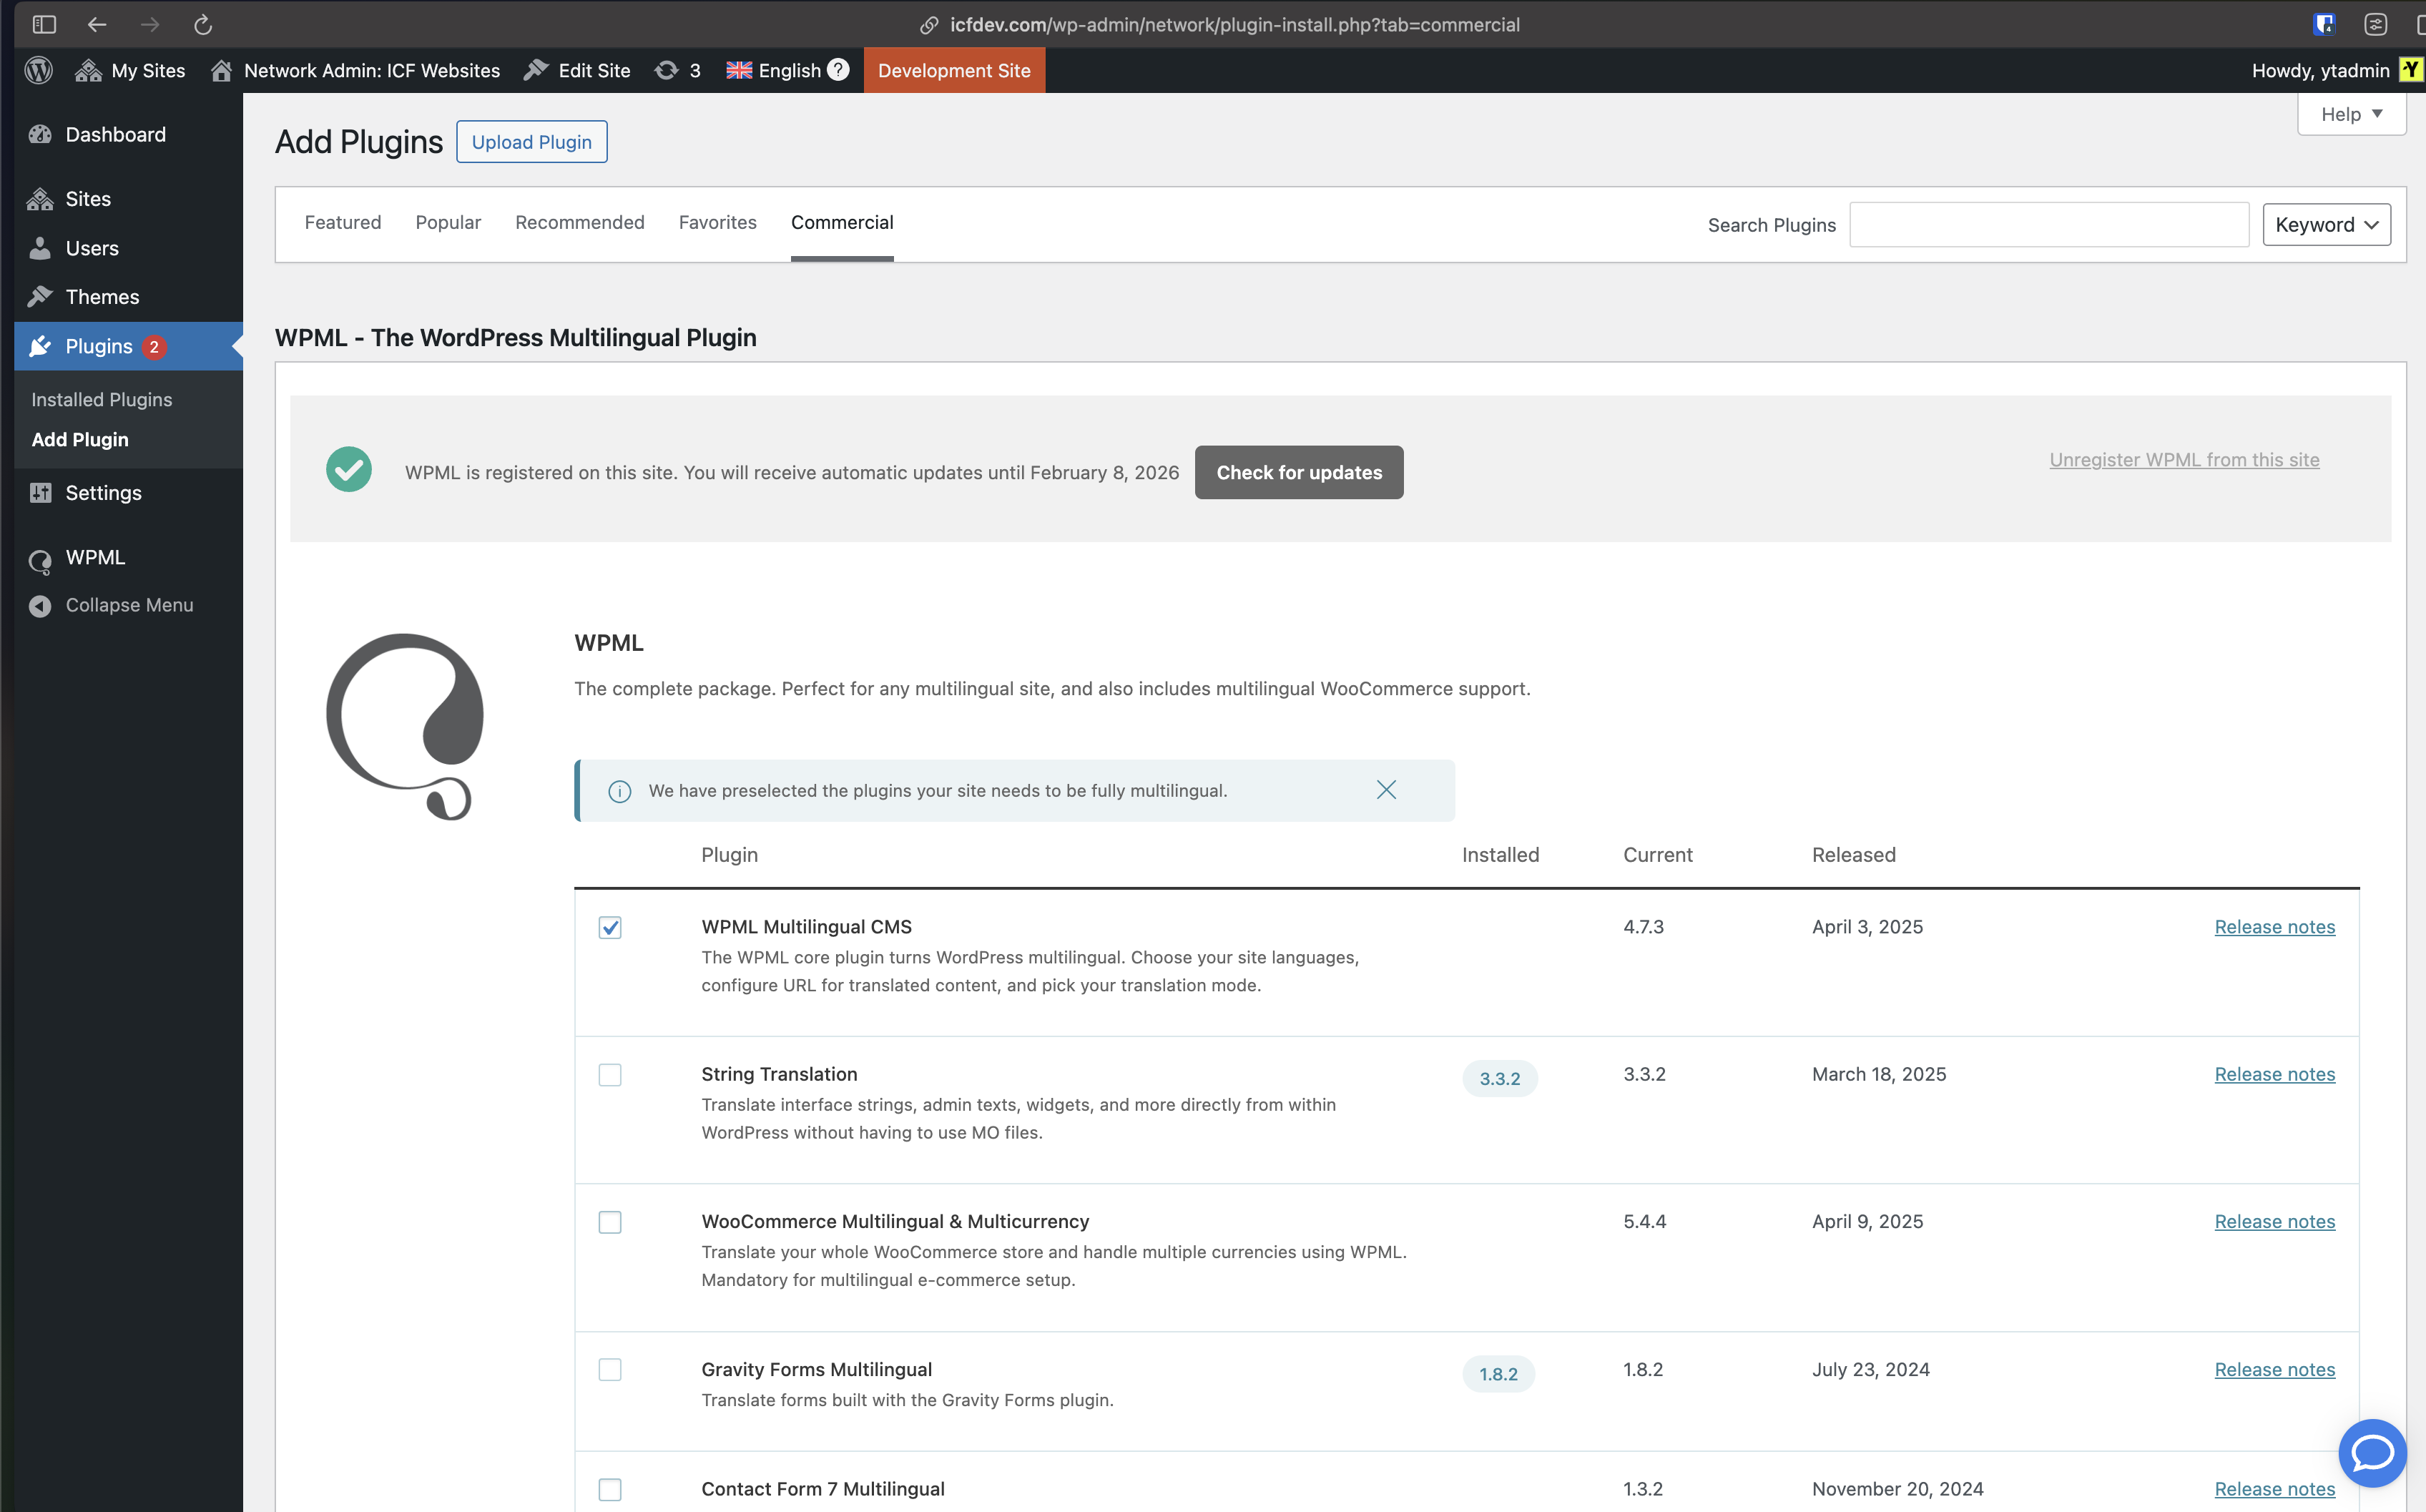Uncheck the WPML Multilingual CMS checkbox
Viewport: 2426px width, 1512px height.
[610, 928]
